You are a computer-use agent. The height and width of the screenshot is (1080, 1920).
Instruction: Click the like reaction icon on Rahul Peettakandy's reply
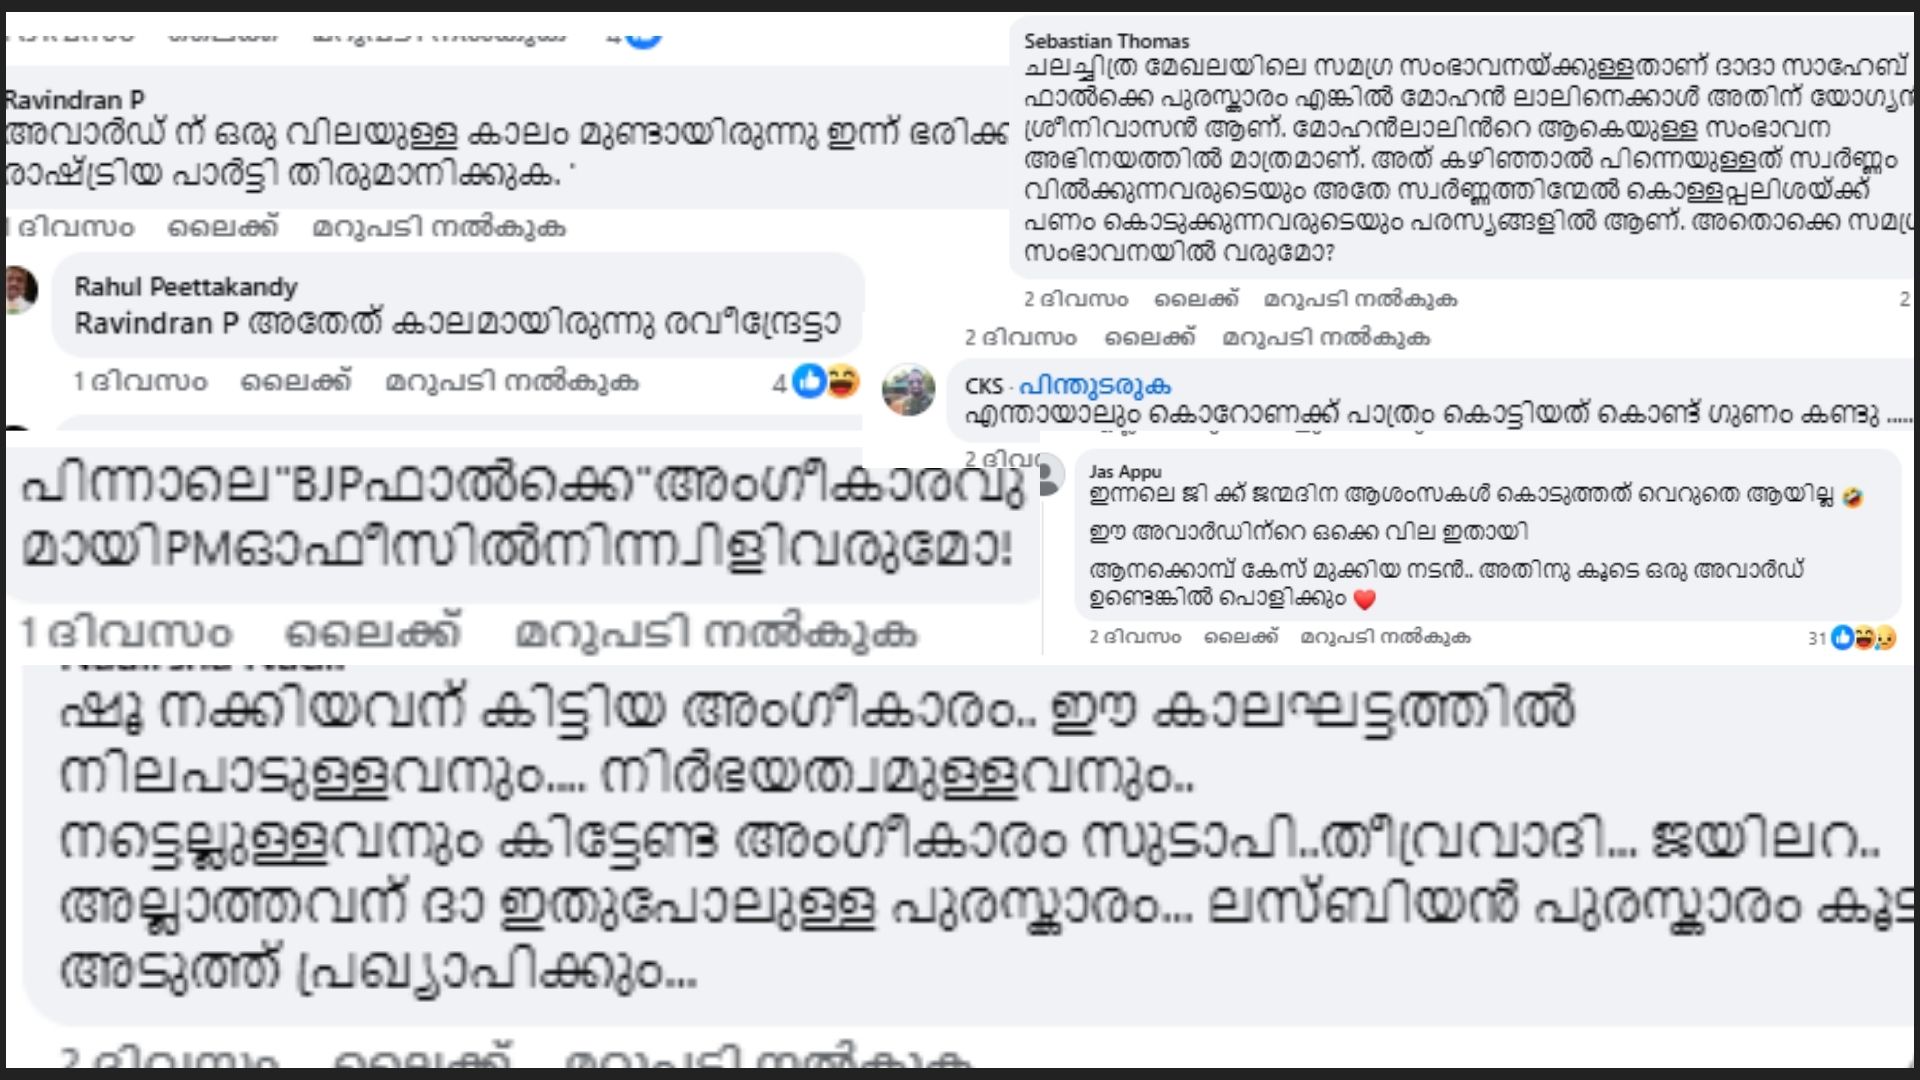click(x=809, y=381)
